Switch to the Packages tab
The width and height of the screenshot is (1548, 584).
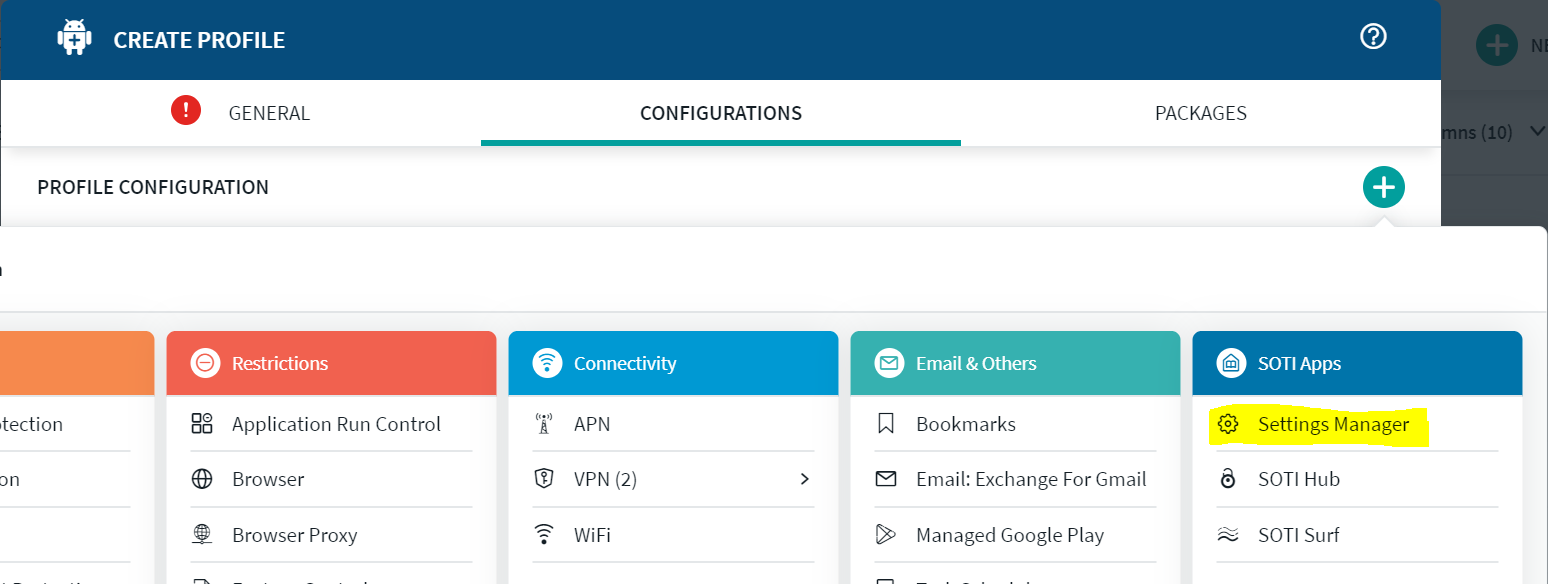(1200, 113)
